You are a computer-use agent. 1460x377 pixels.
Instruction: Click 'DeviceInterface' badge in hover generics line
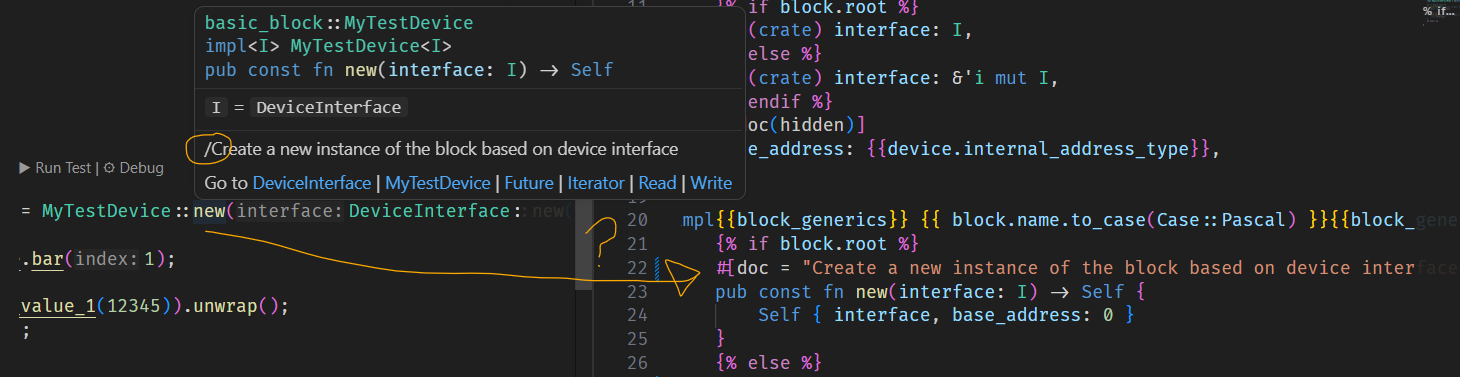point(329,107)
